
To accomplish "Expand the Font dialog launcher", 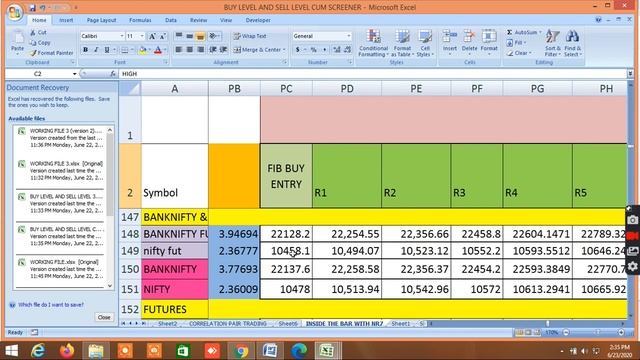I will click(x=166, y=62).
